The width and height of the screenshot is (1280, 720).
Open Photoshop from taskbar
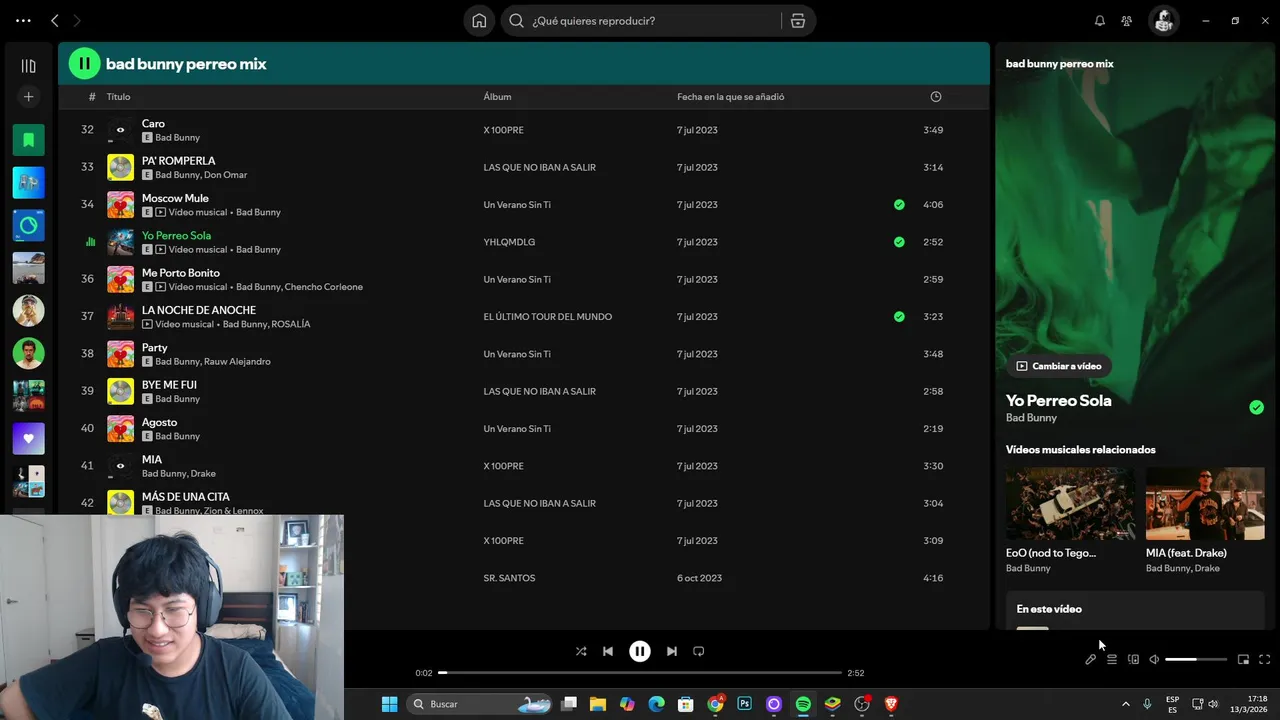click(x=744, y=704)
